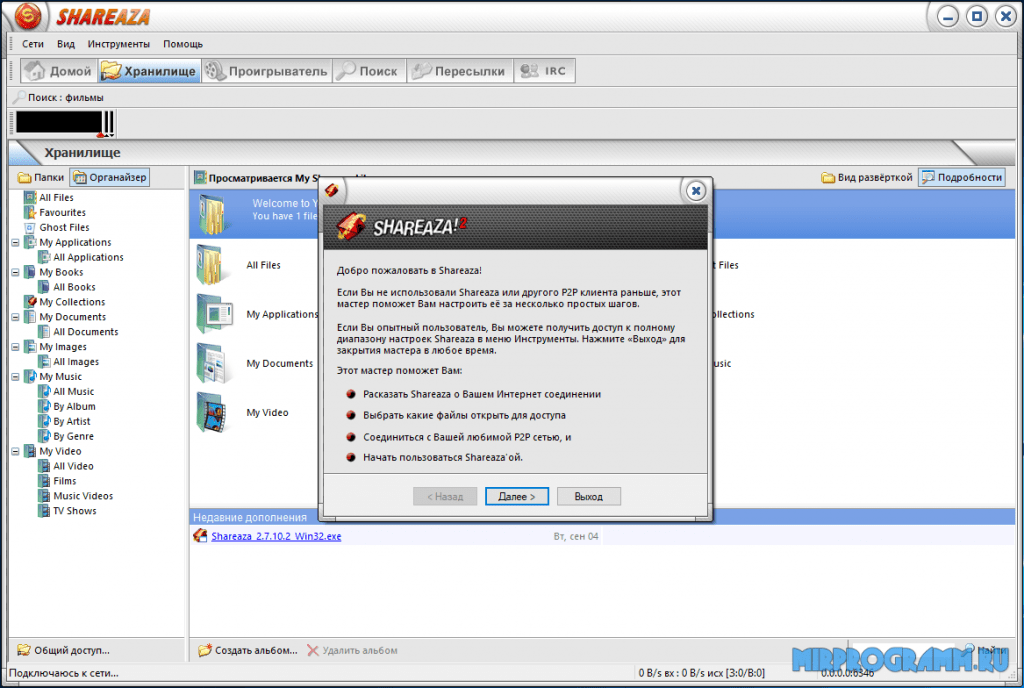Switch library panel to Папки view

coord(41,177)
